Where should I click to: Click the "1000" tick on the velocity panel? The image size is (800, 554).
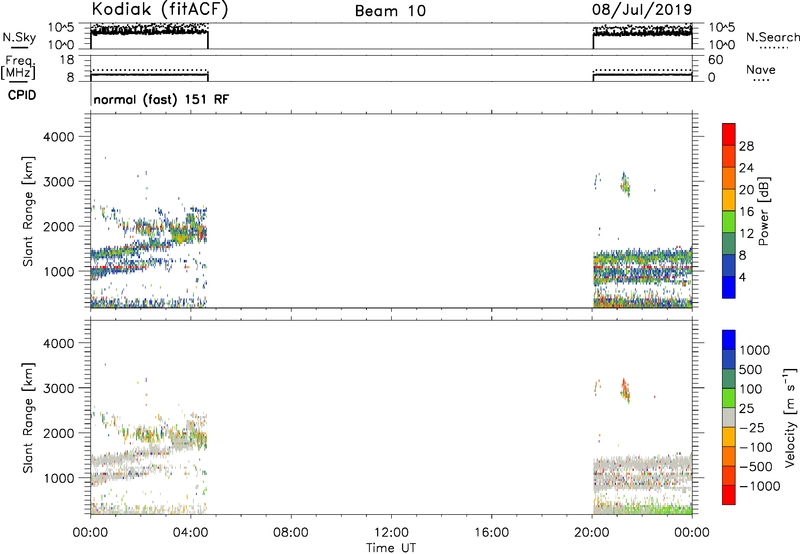(58, 478)
